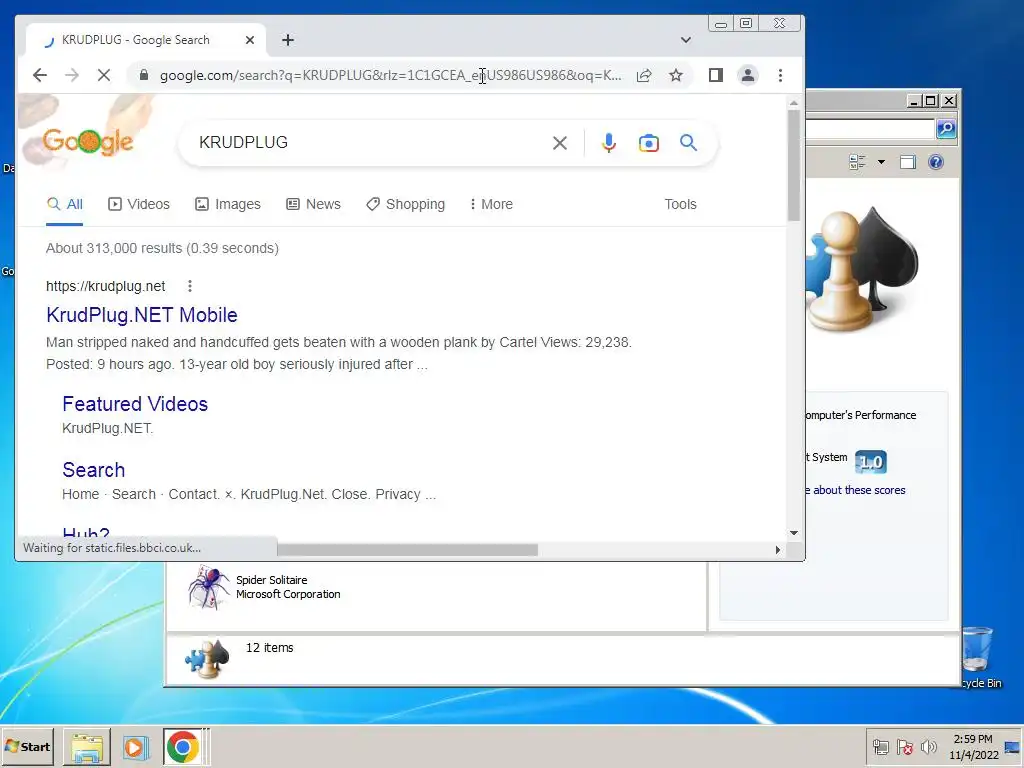This screenshot has height=768, width=1024.
Task: Click the vertical scrollbar thumb in Chrome
Action: click(x=793, y=165)
